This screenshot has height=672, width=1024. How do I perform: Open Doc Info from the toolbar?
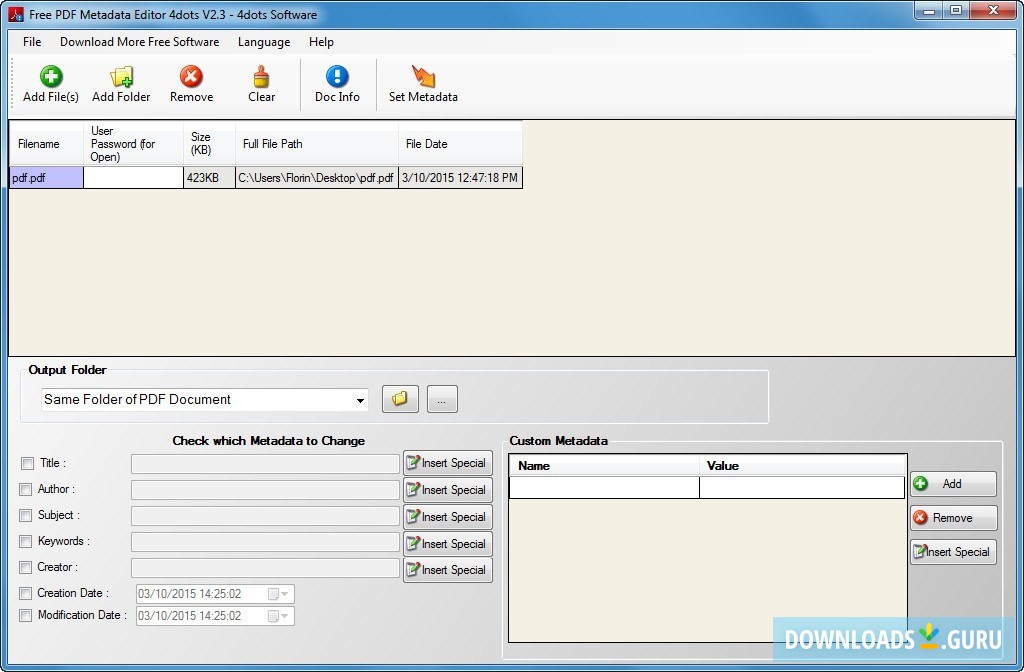point(337,84)
